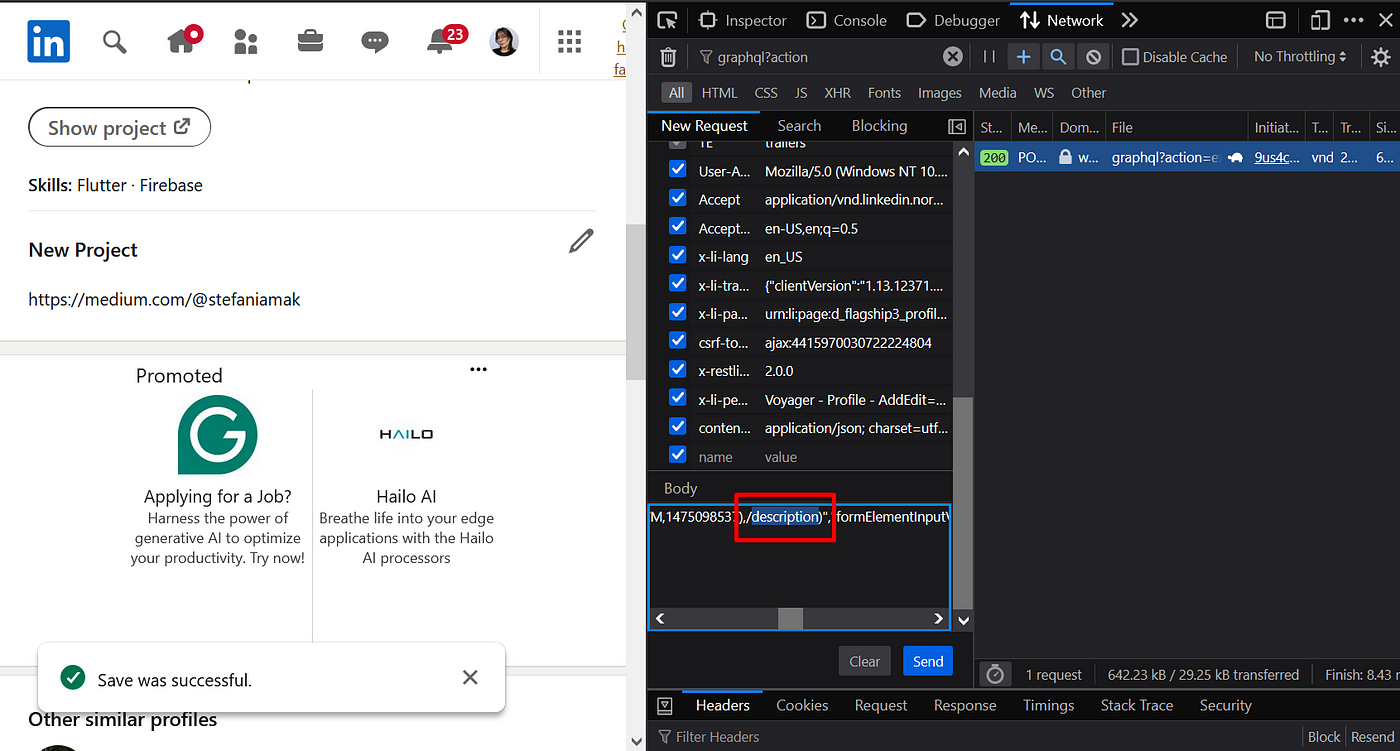The image size is (1400, 751).
Task: Switch to the Debugger tab
Action: pyautogui.click(x=953, y=20)
